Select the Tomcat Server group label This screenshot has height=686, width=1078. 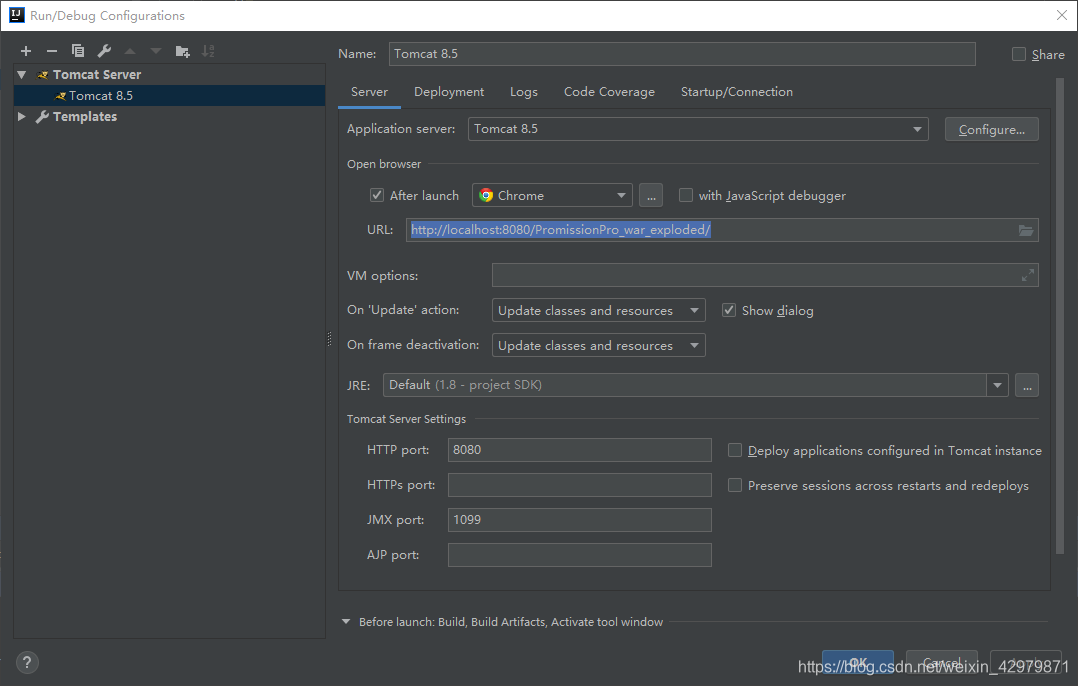tap(97, 74)
